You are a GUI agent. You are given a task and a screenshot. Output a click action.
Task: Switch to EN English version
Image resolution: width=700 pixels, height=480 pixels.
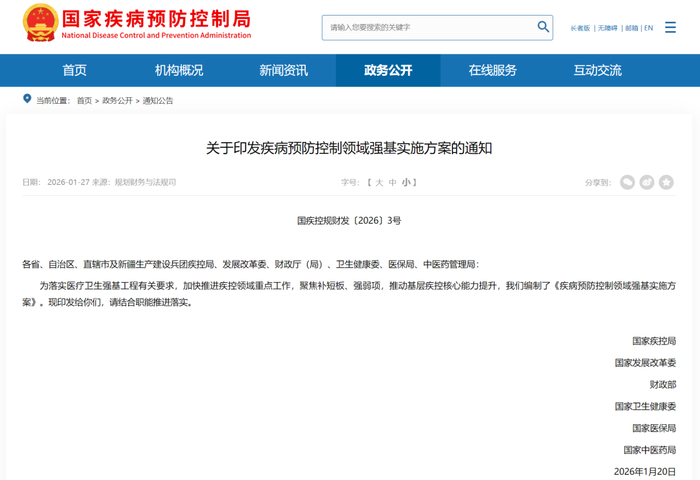click(x=649, y=28)
